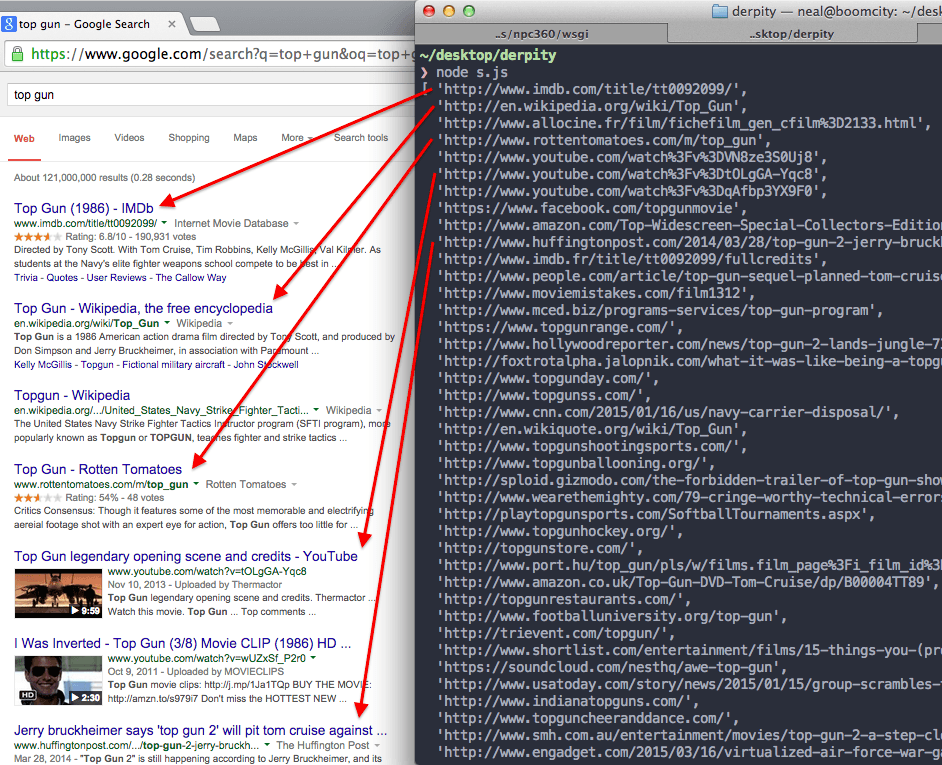Expand the green arrow beside the imdb.com URL
942x765 pixels.
(x=164, y=223)
